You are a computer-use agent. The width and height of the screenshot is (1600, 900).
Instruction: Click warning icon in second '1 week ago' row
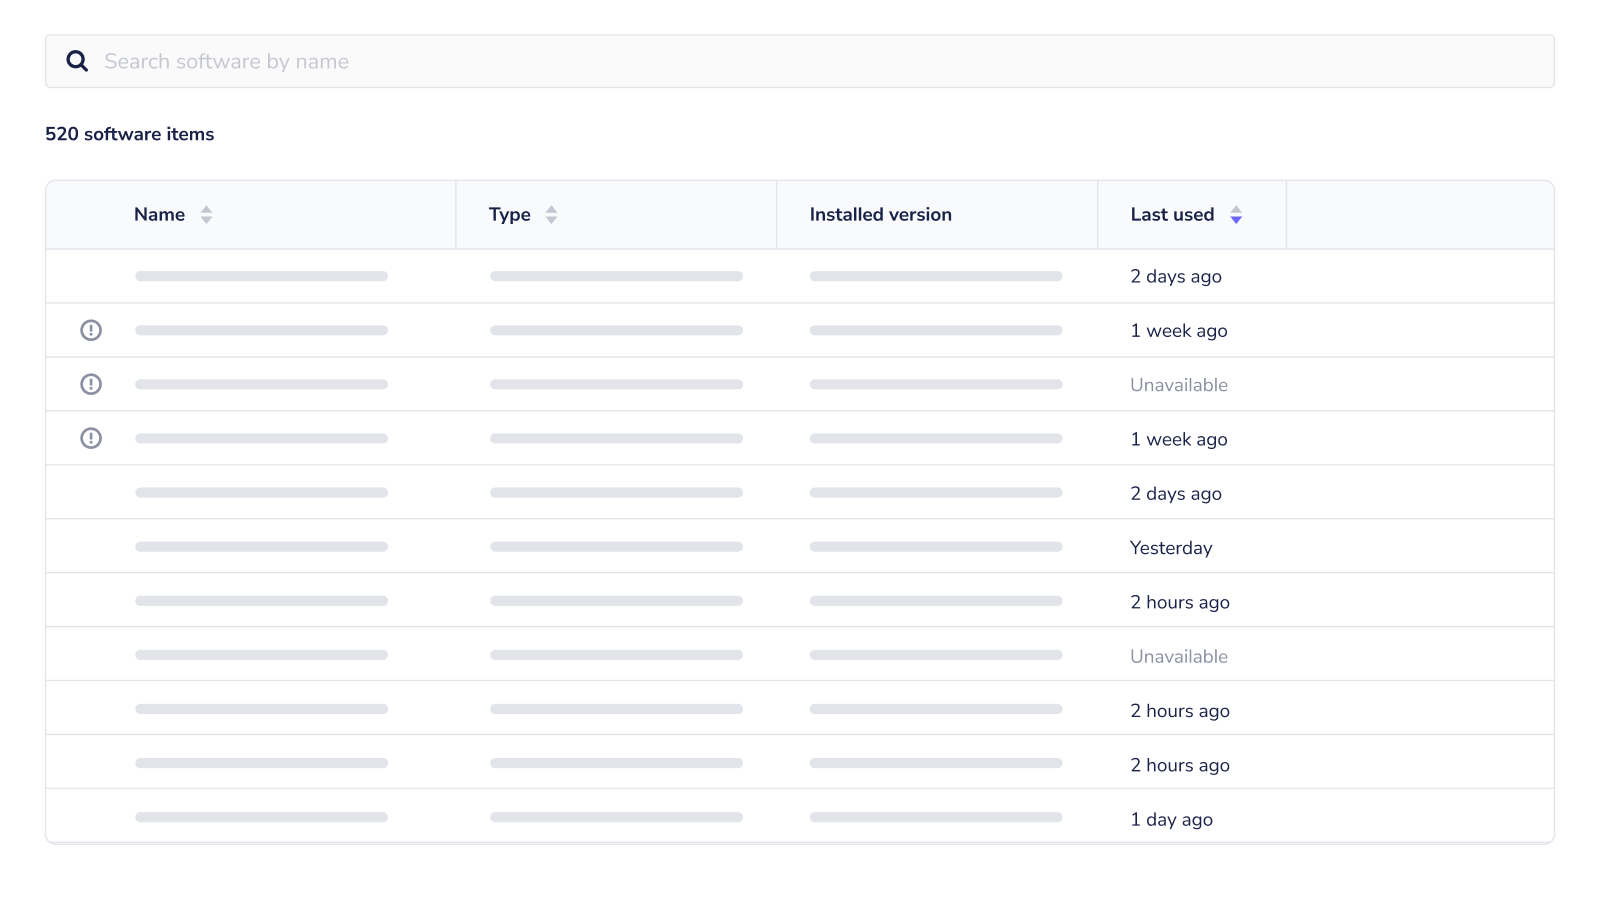click(x=91, y=438)
